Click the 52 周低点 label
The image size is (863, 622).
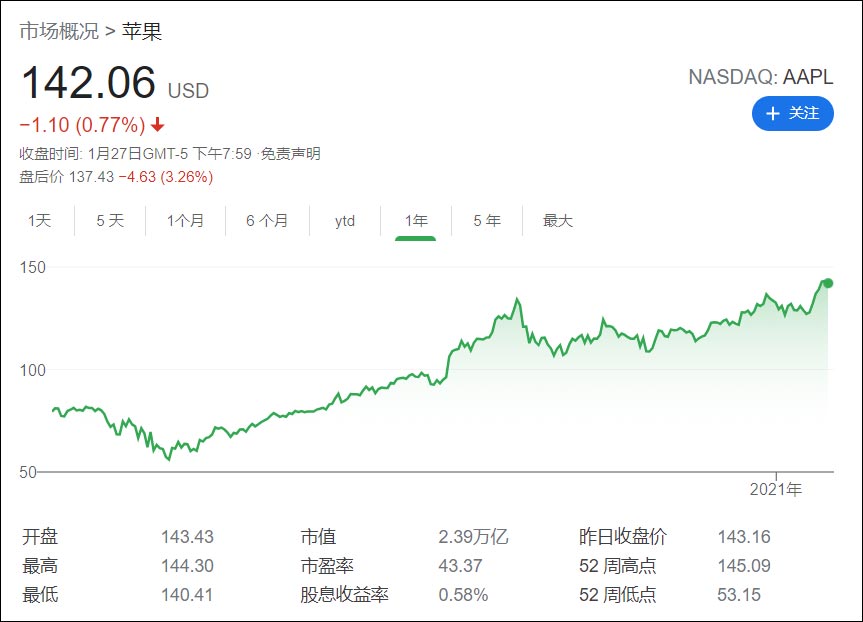coord(618,595)
